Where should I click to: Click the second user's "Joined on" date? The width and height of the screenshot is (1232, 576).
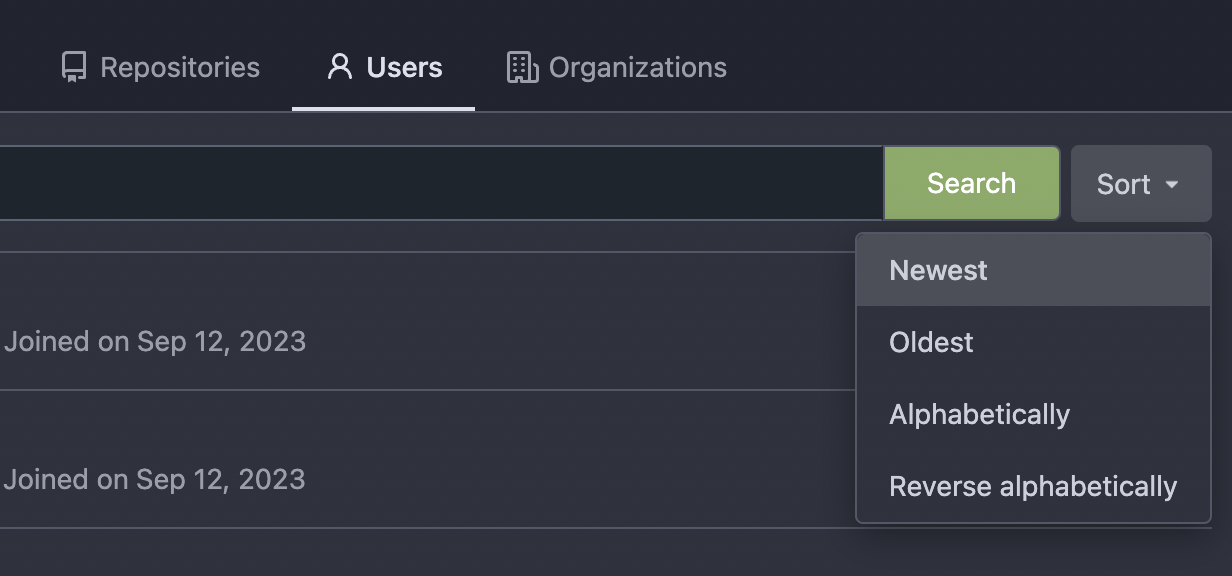pyautogui.click(x=155, y=479)
